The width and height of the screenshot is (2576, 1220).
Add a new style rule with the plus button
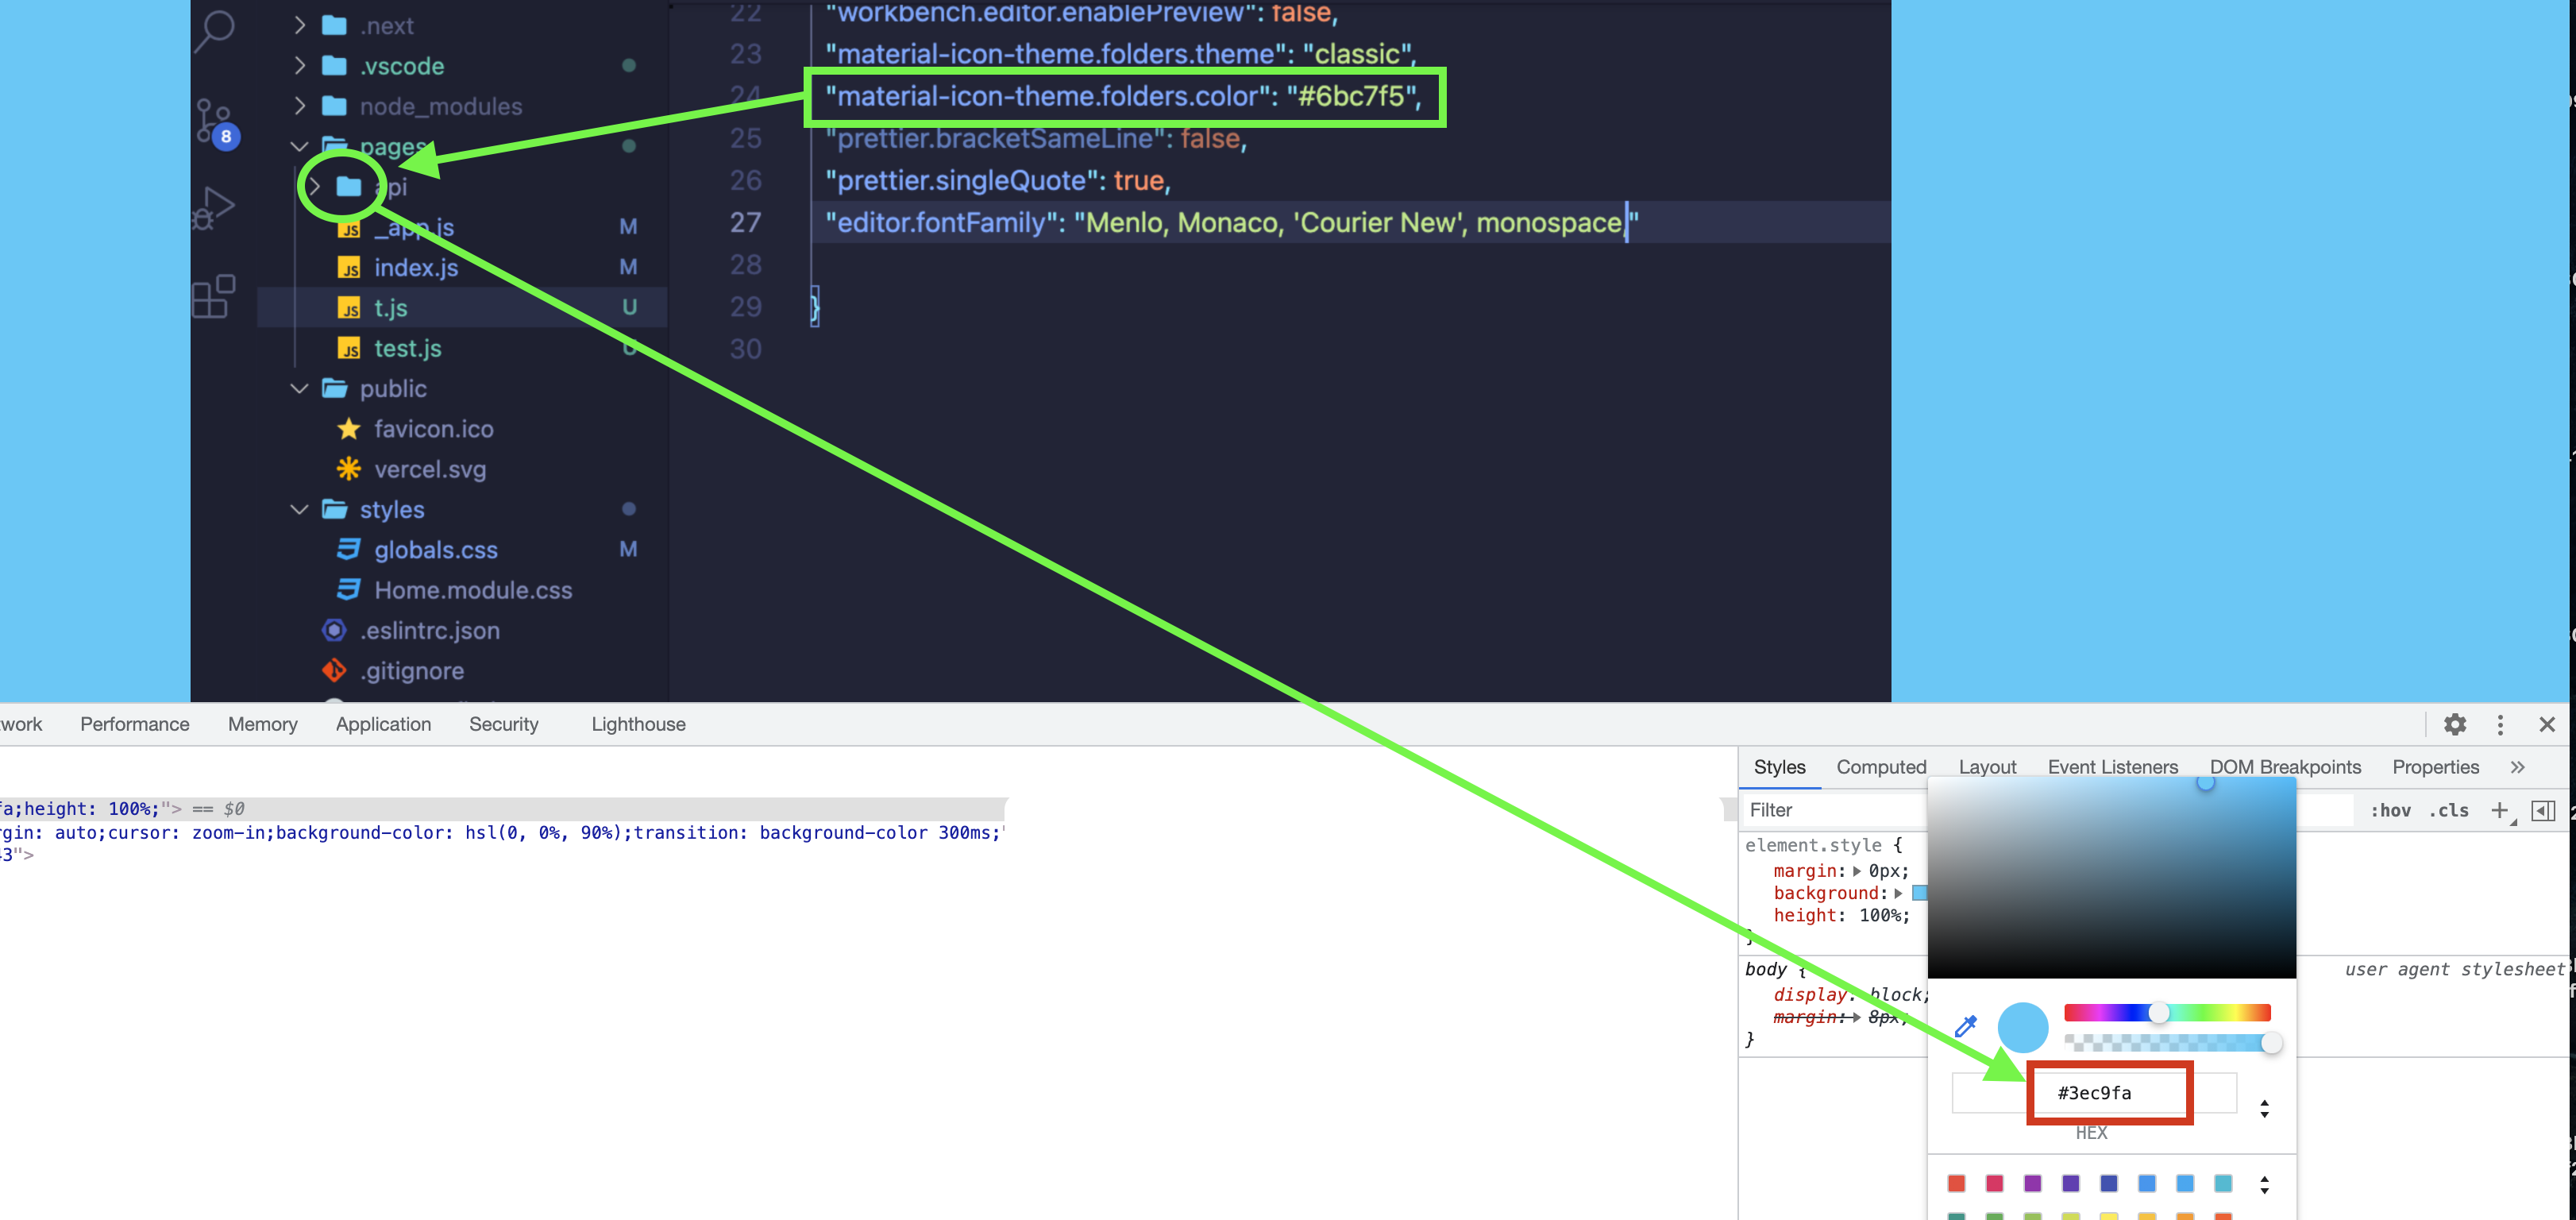(x=2500, y=811)
